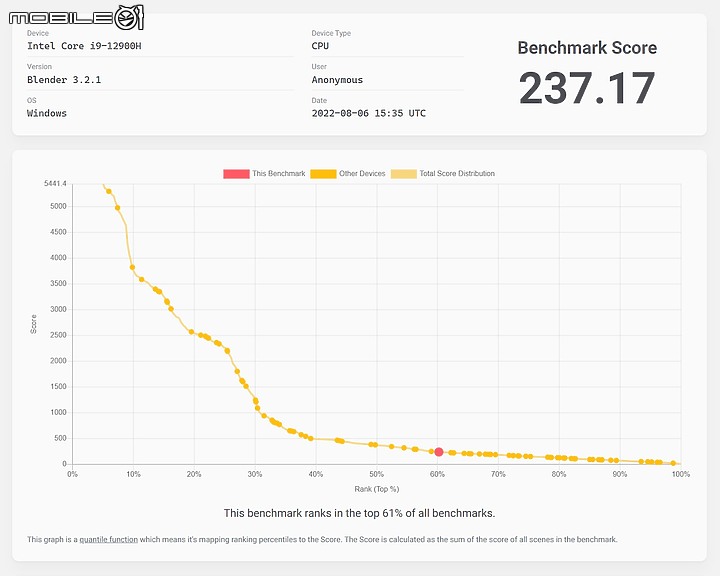Click the date value 2022-08-06 15:35 UTC
This screenshot has height=576, width=720.
(368, 113)
